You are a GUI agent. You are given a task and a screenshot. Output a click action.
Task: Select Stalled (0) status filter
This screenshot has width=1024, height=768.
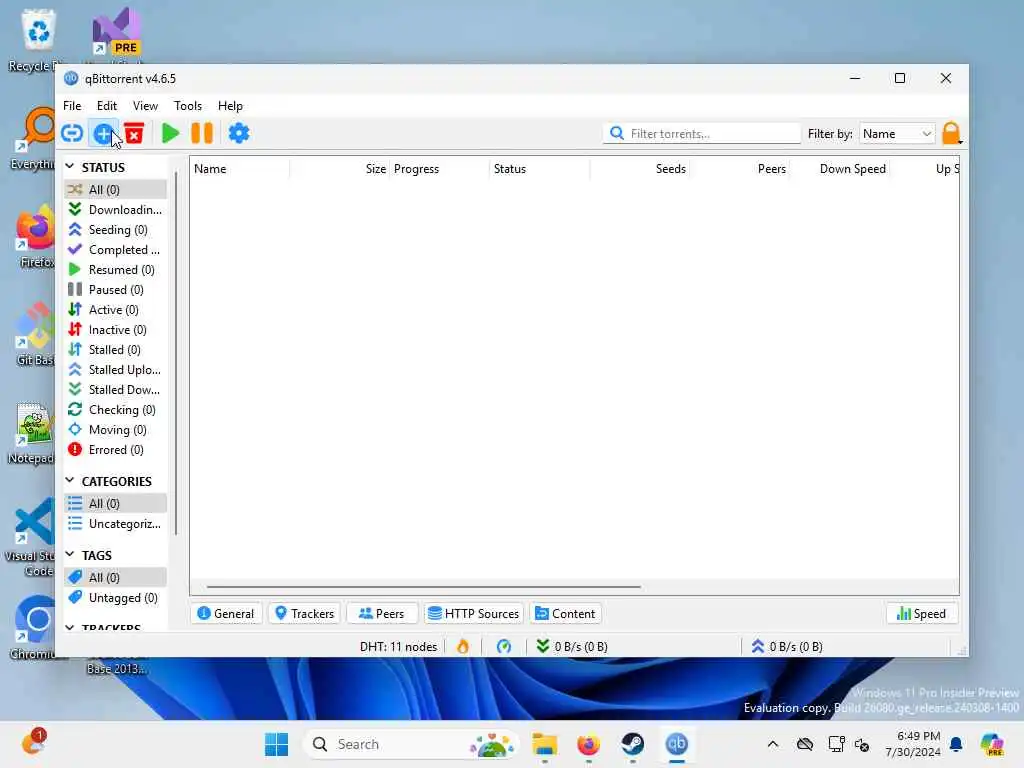pos(116,350)
